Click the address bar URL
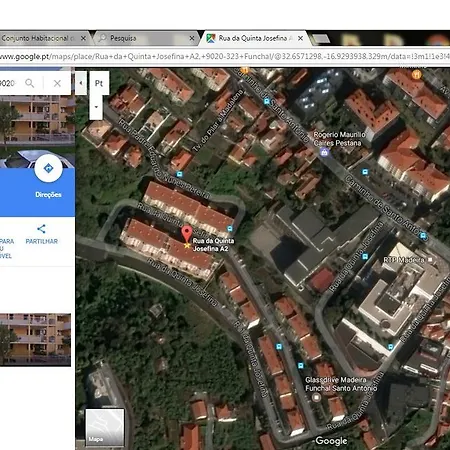The image size is (450, 450). [x=225, y=56]
